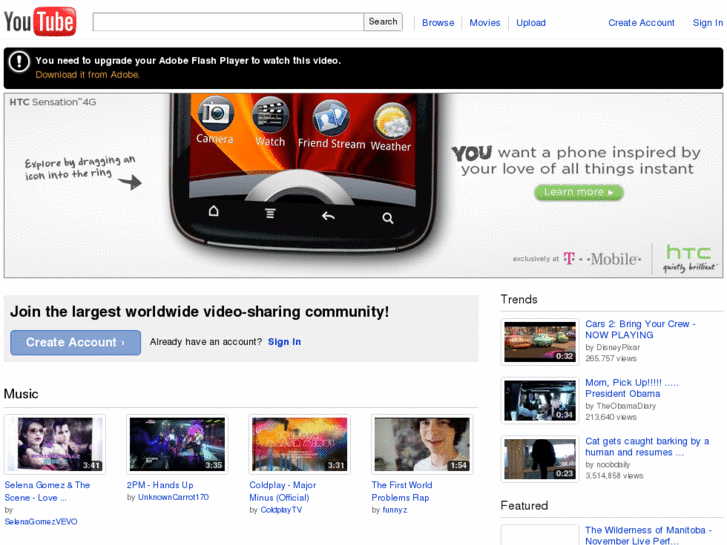The height and width of the screenshot is (545, 727).
Task: Click the 265,757 views text
Action: click(611, 359)
